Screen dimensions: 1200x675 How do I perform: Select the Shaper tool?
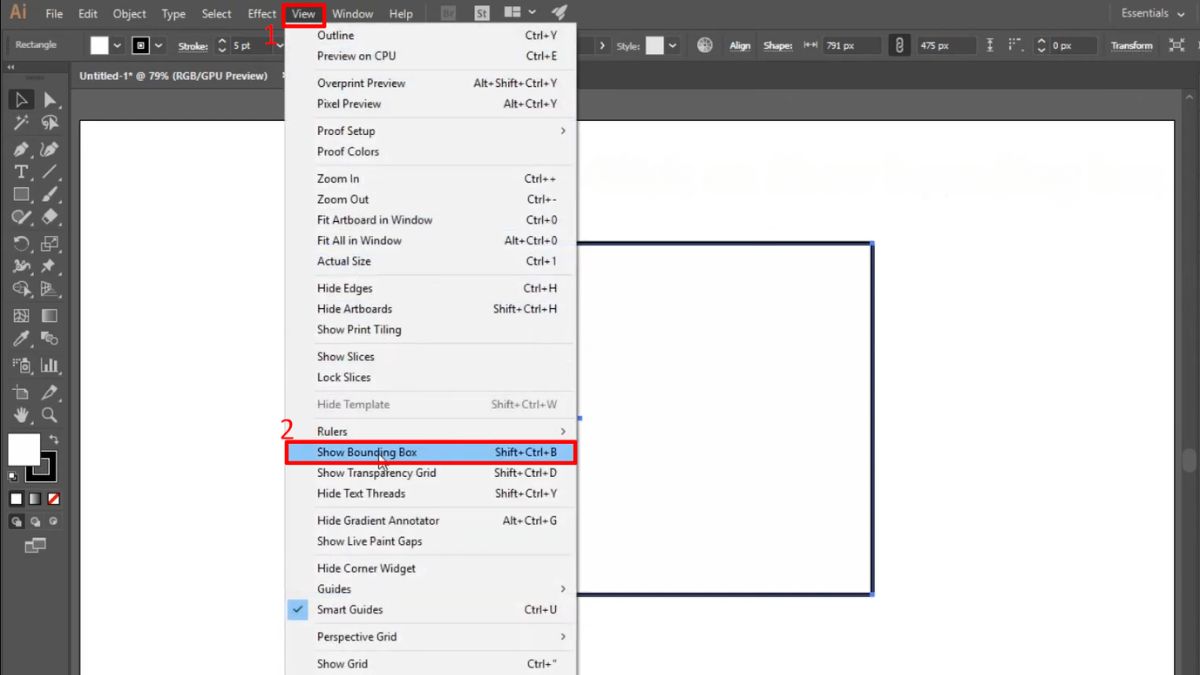click(21, 218)
